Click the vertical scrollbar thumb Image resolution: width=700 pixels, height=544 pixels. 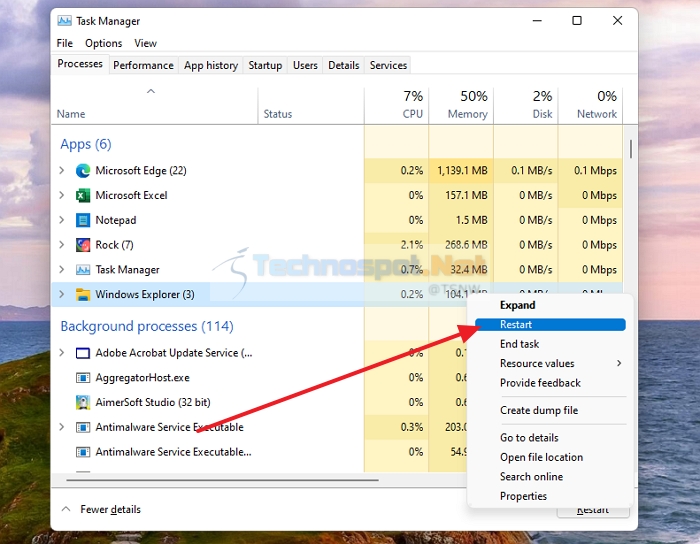[x=630, y=149]
